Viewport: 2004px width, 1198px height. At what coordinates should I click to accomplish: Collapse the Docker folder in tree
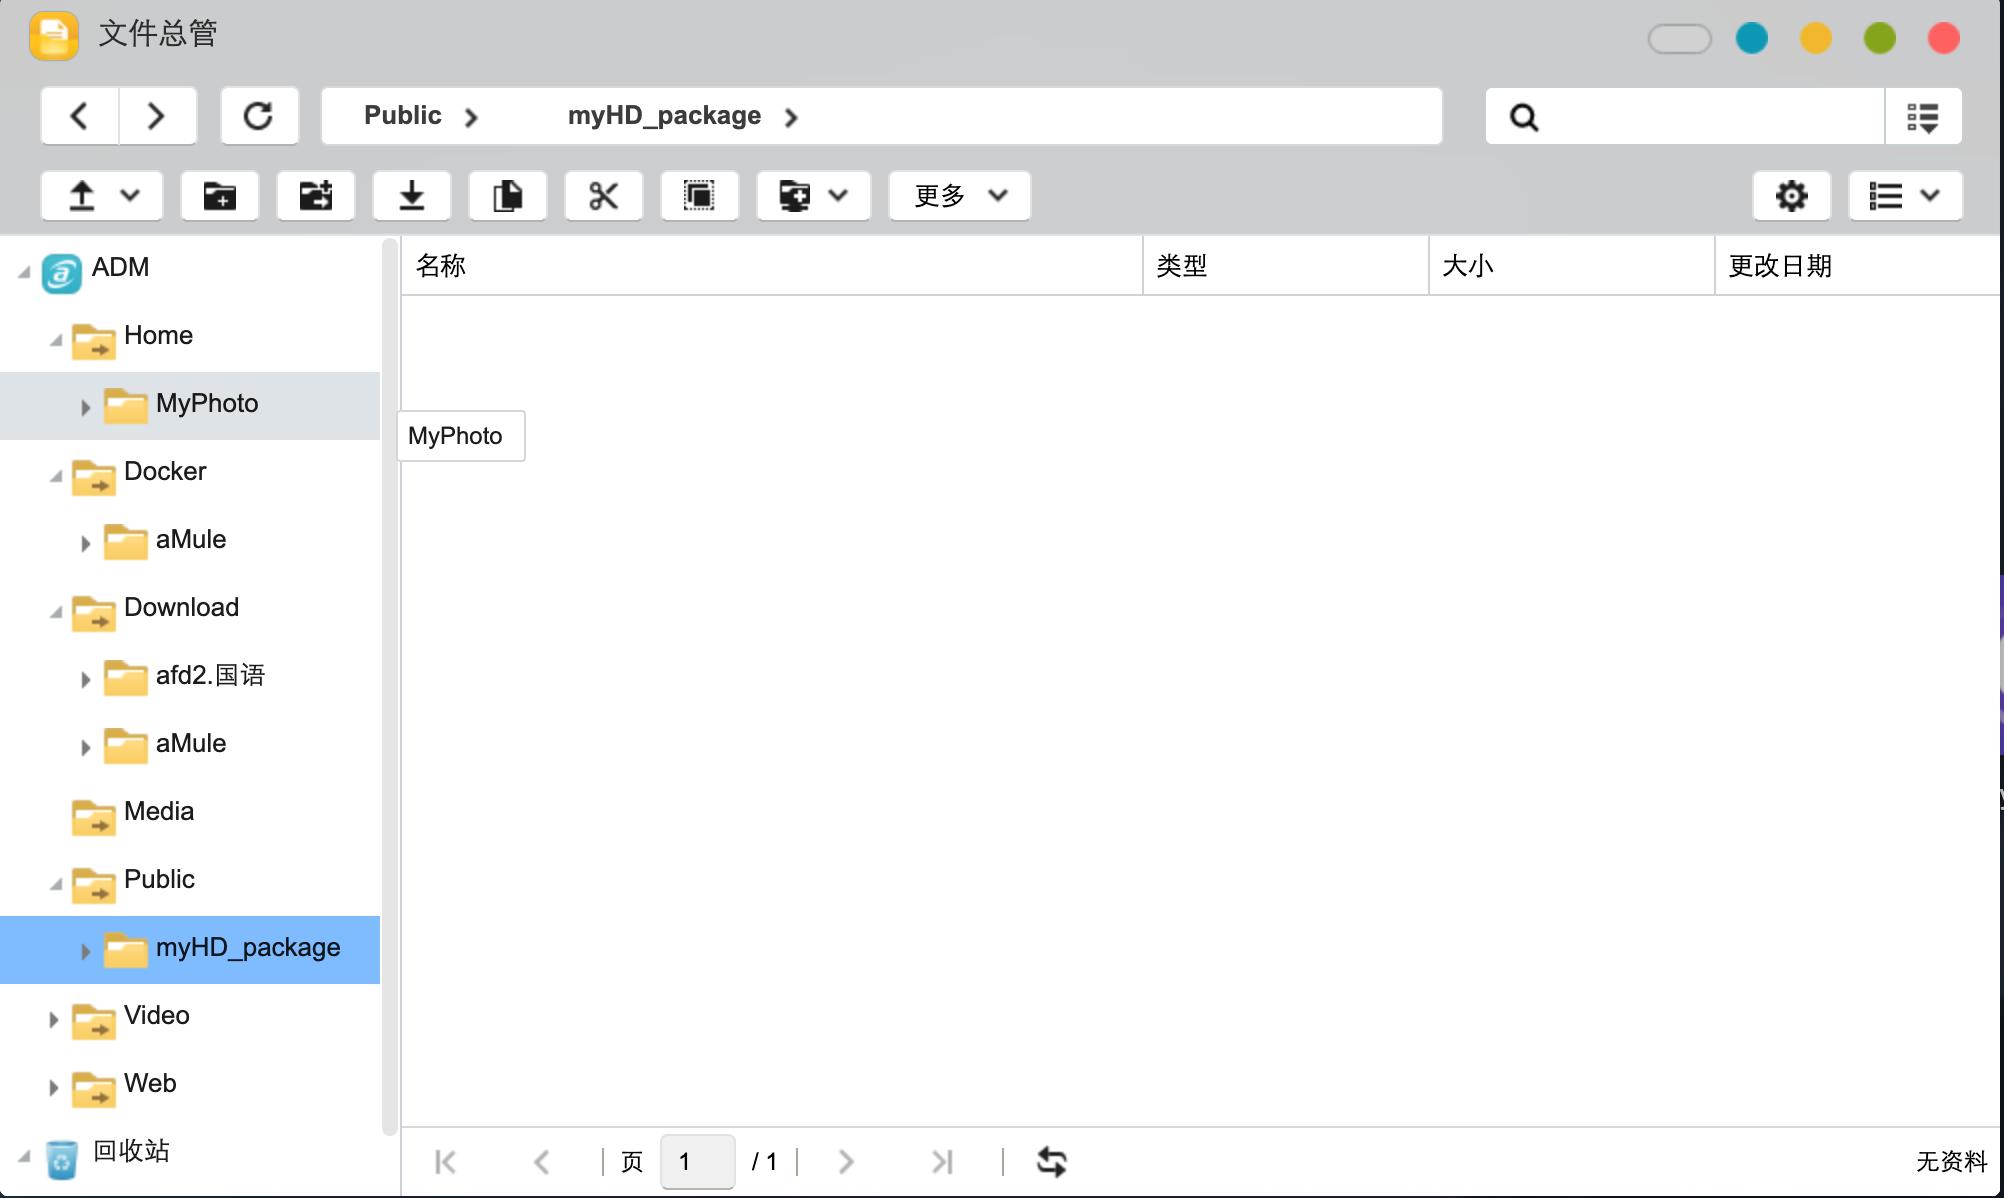point(56,476)
